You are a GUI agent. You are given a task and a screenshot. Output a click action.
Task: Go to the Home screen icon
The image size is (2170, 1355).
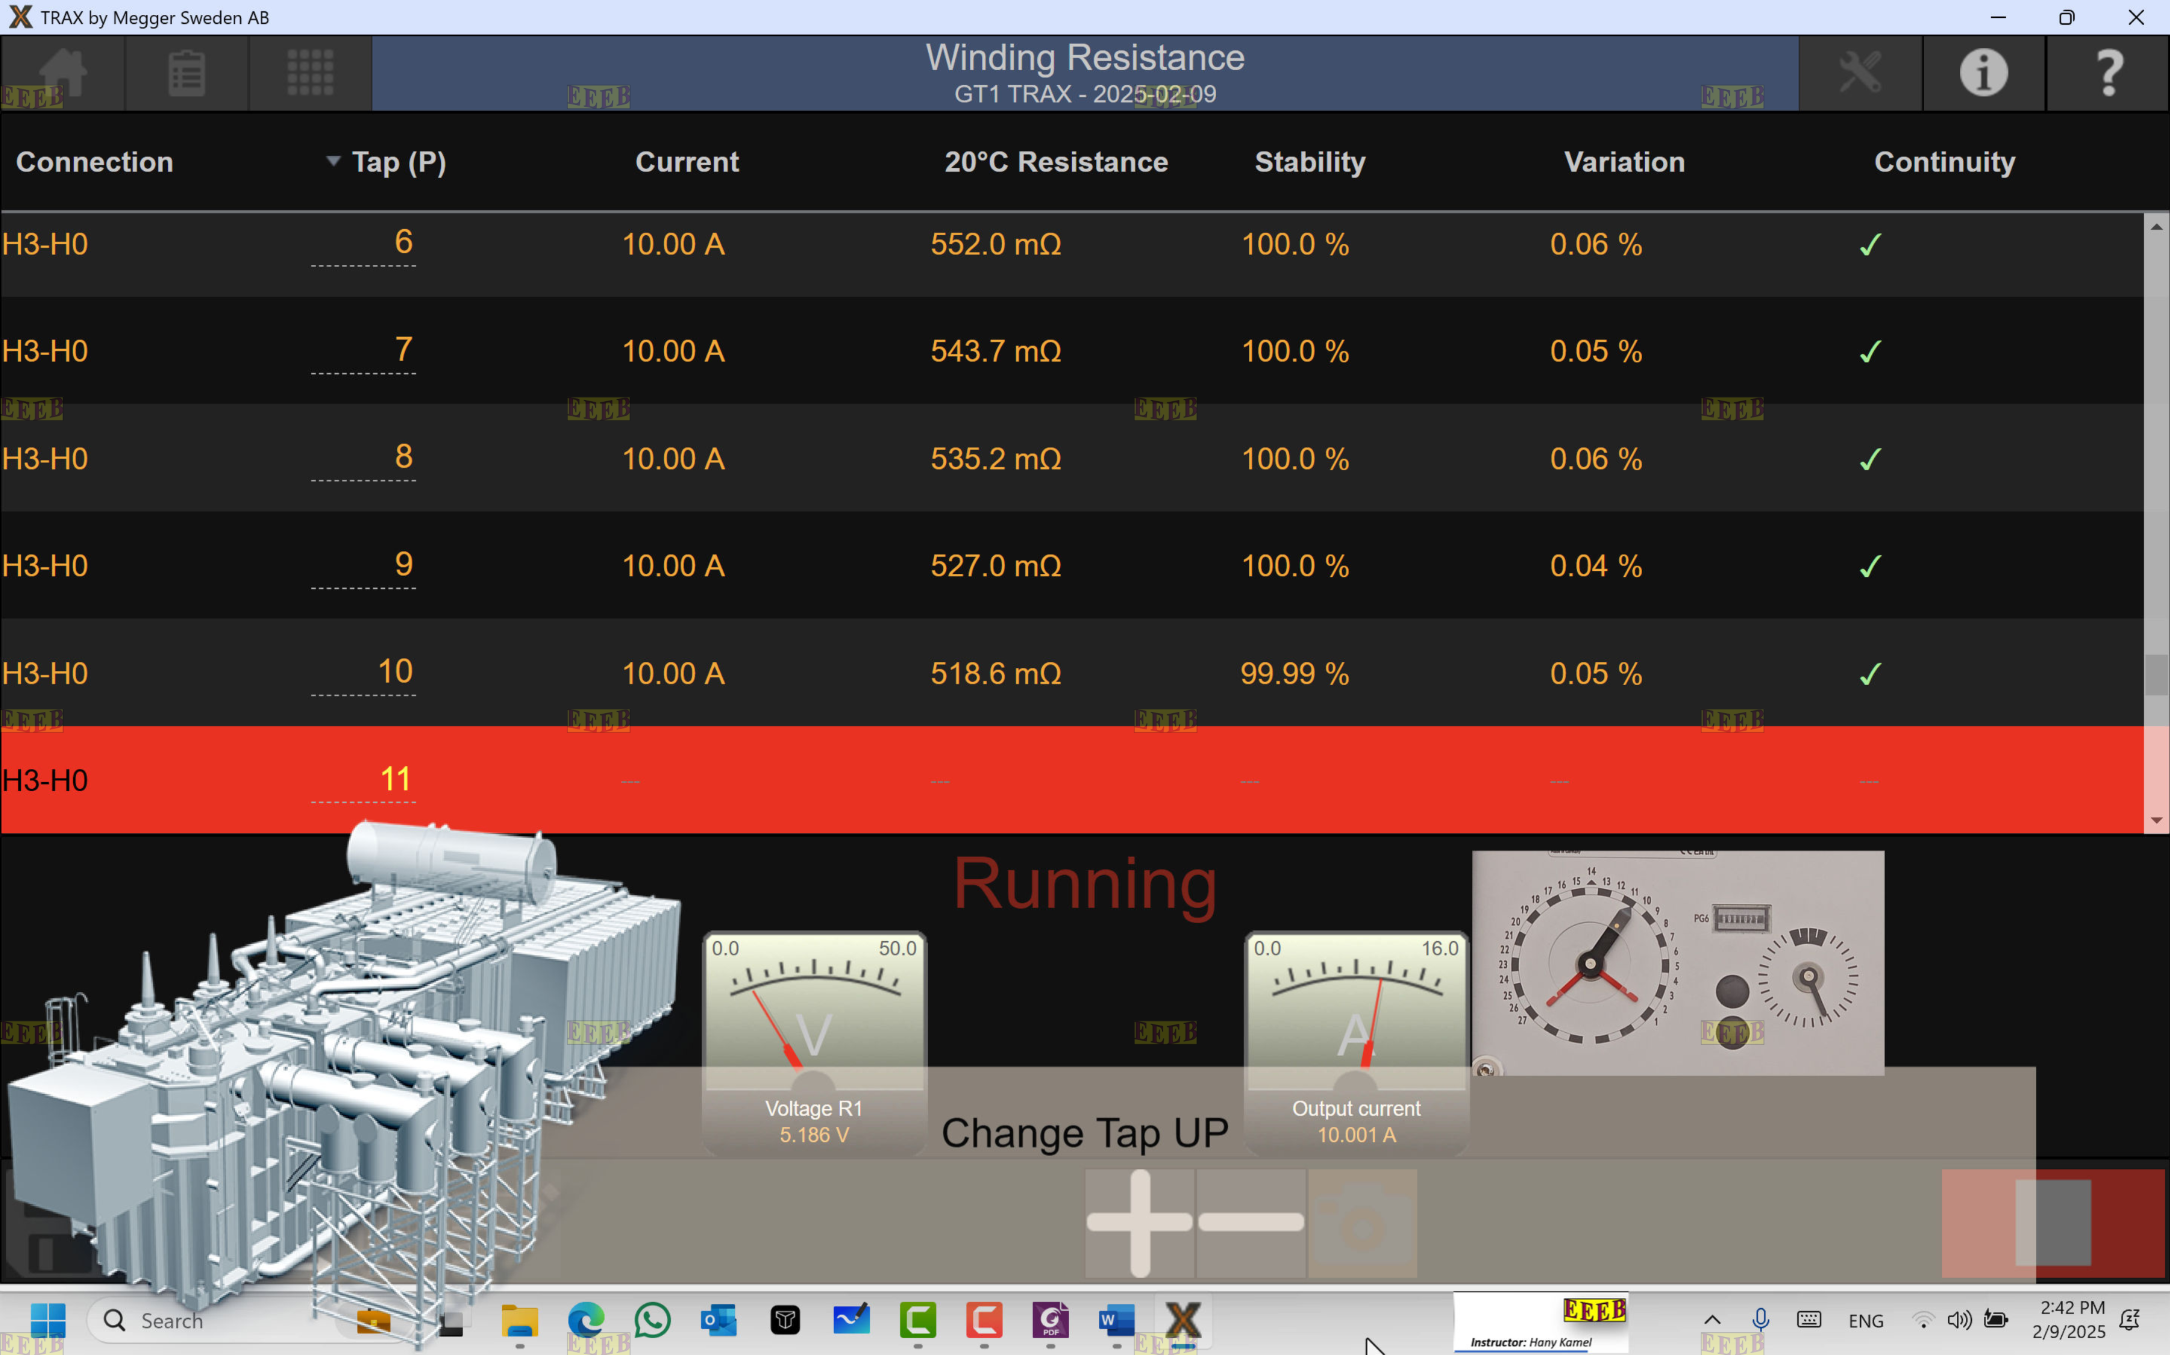coord(62,73)
